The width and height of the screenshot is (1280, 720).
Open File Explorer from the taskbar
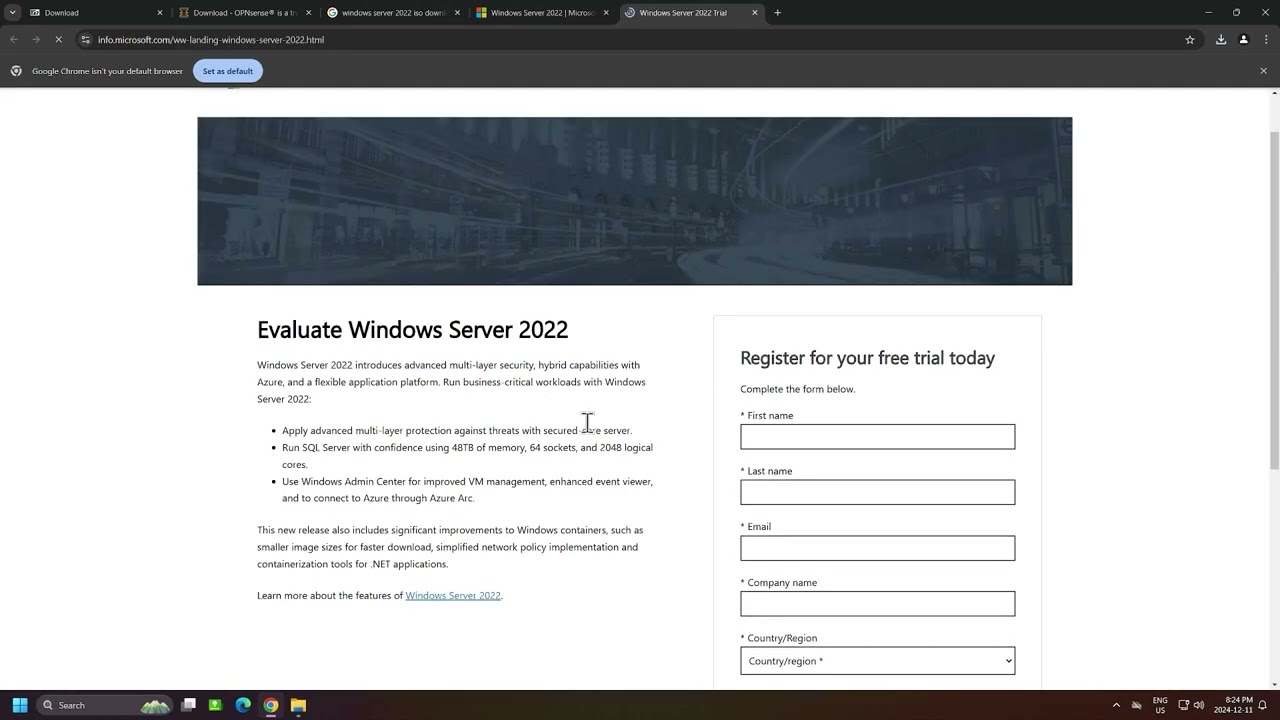tap(298, 705)
